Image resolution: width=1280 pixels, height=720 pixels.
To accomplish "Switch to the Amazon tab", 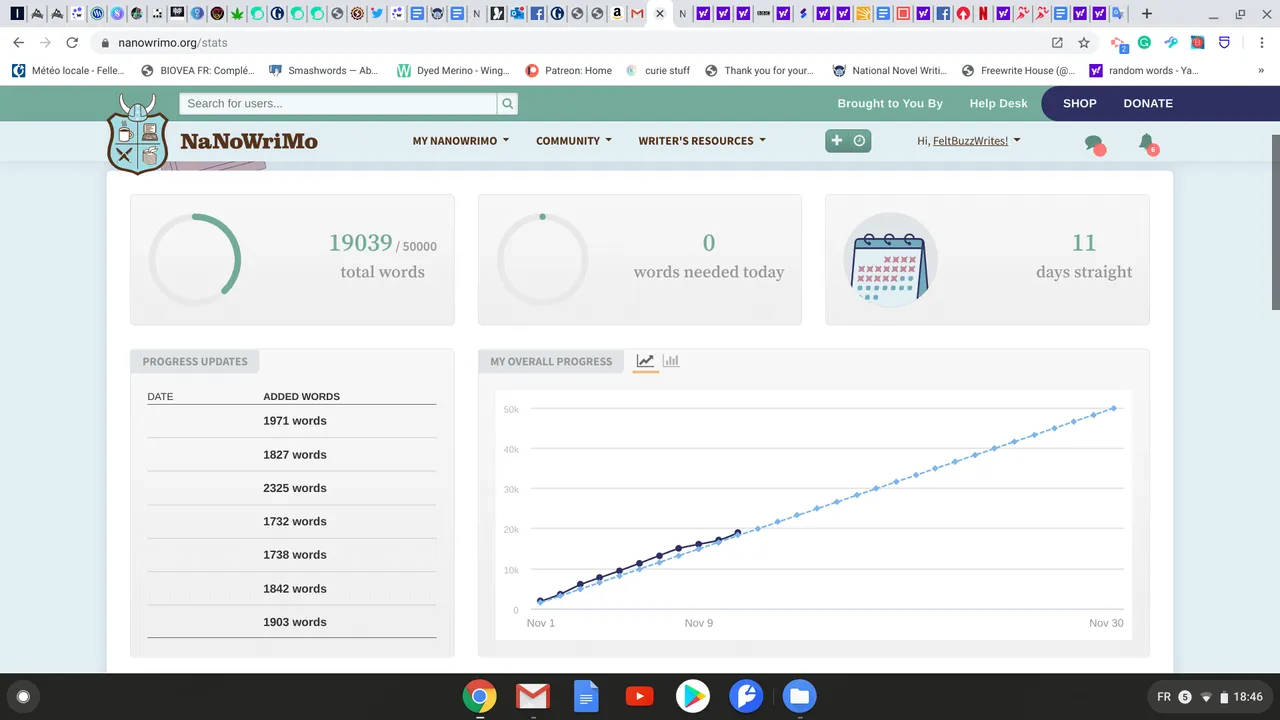I will pos(617,14).
